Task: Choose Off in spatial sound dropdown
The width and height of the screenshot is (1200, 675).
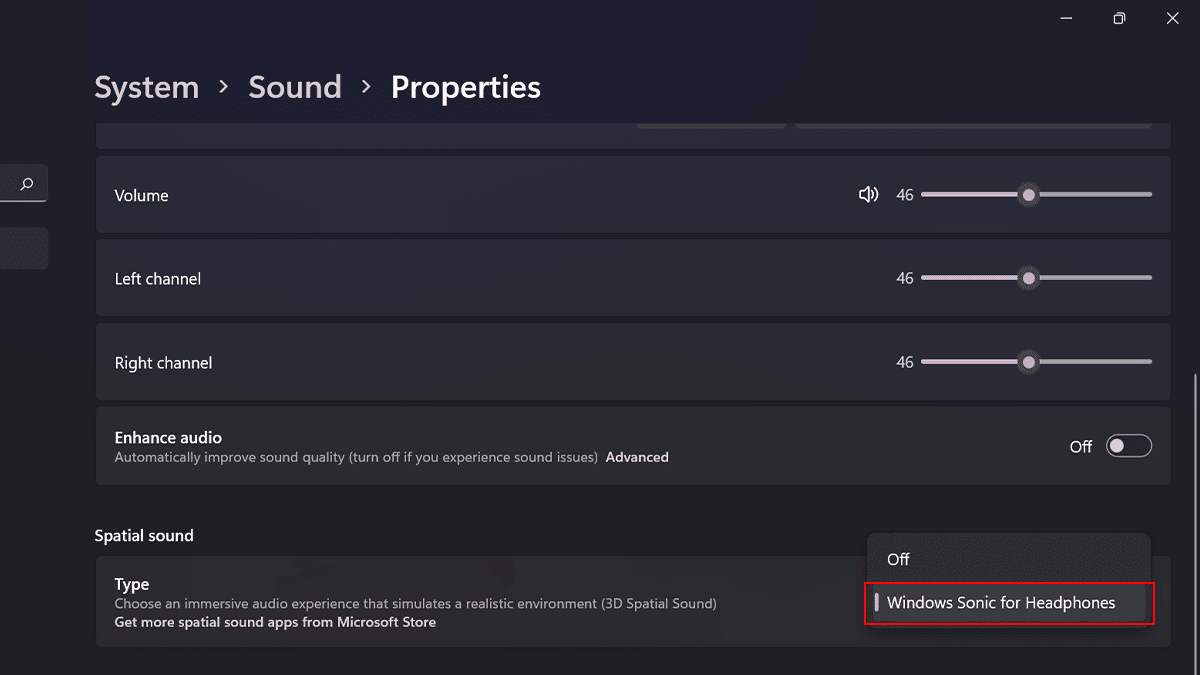Action: tap(898, 559)
